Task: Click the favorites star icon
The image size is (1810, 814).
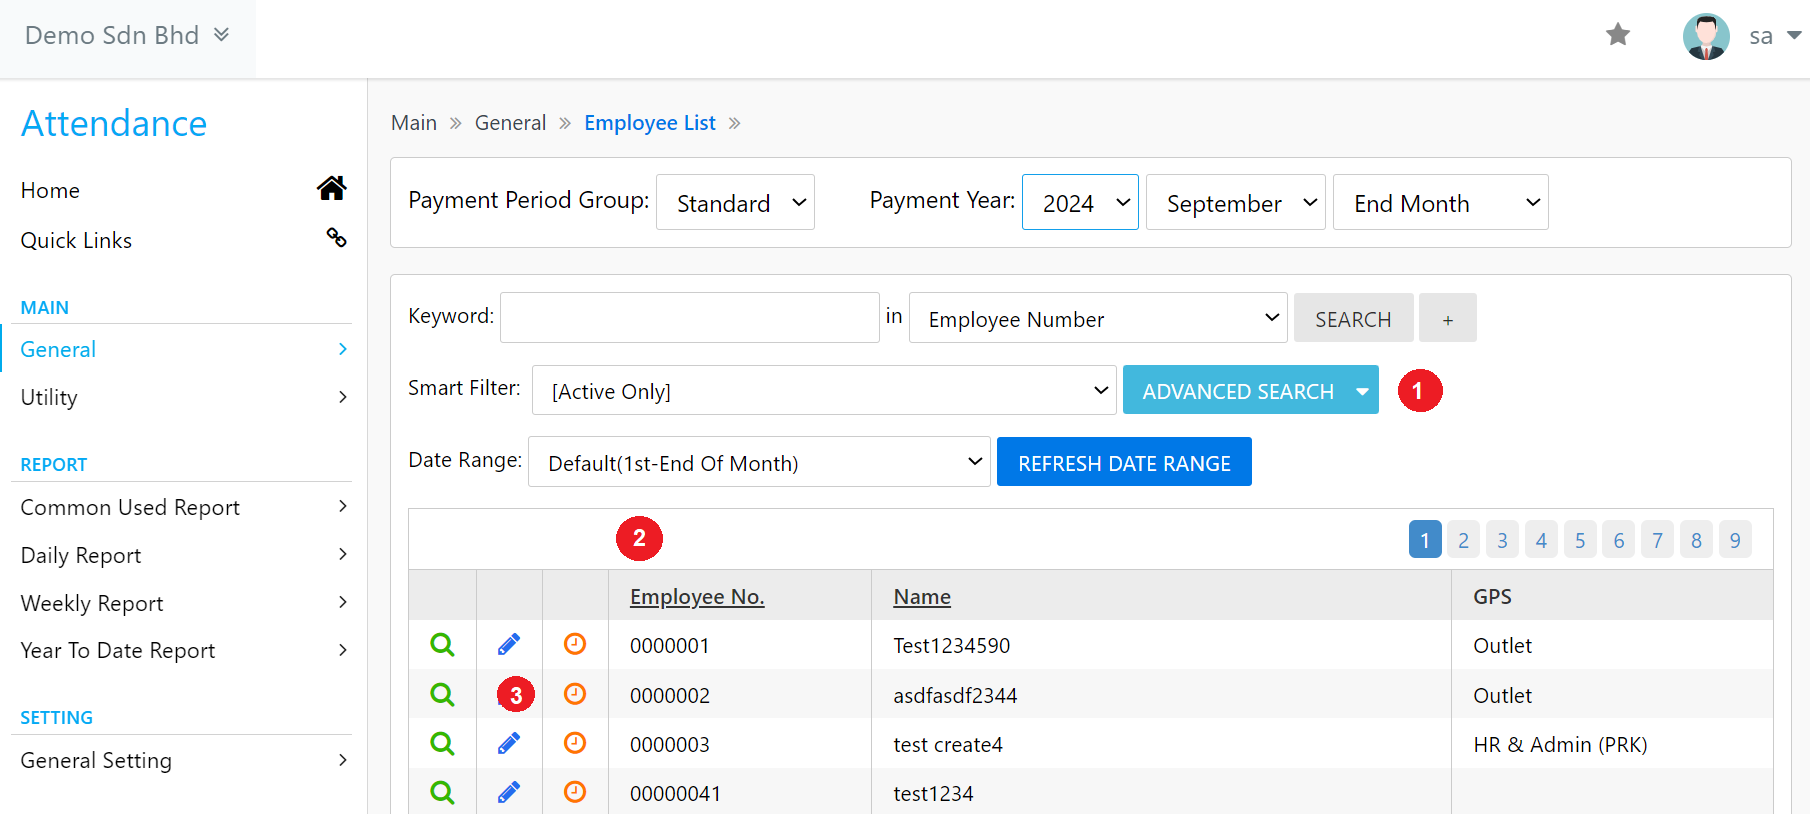Action: pos(1618,35)
